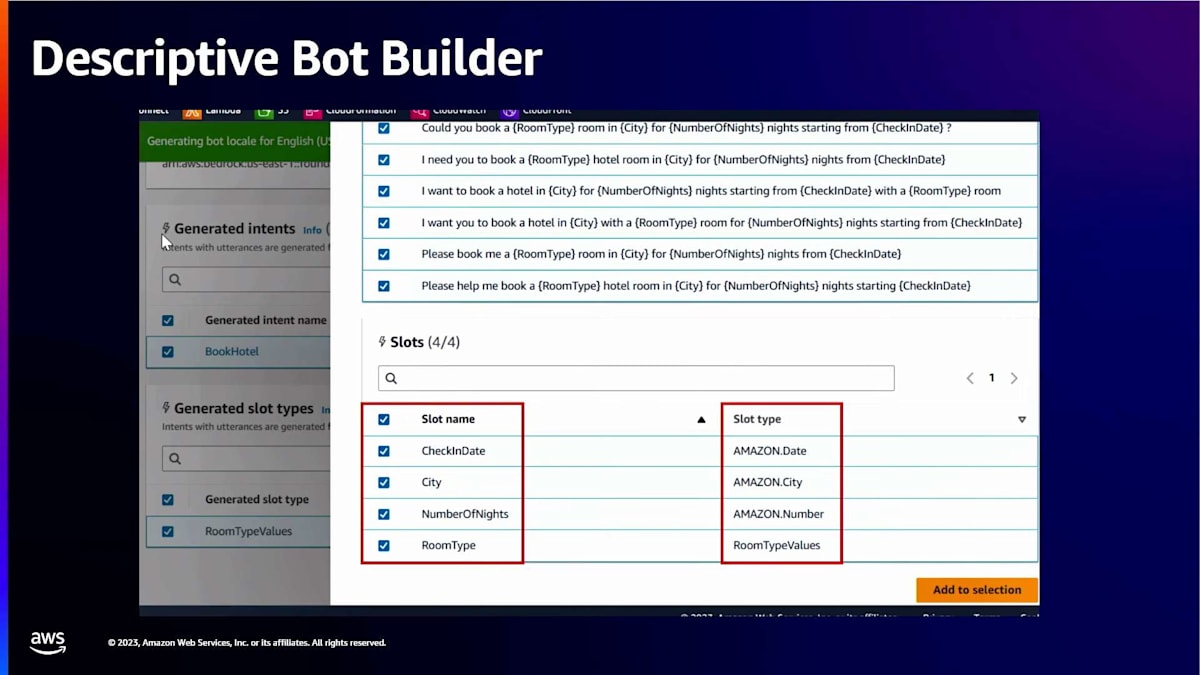Uncheck 'I want you to book a hotel' utterance

[x=384, y=223]
